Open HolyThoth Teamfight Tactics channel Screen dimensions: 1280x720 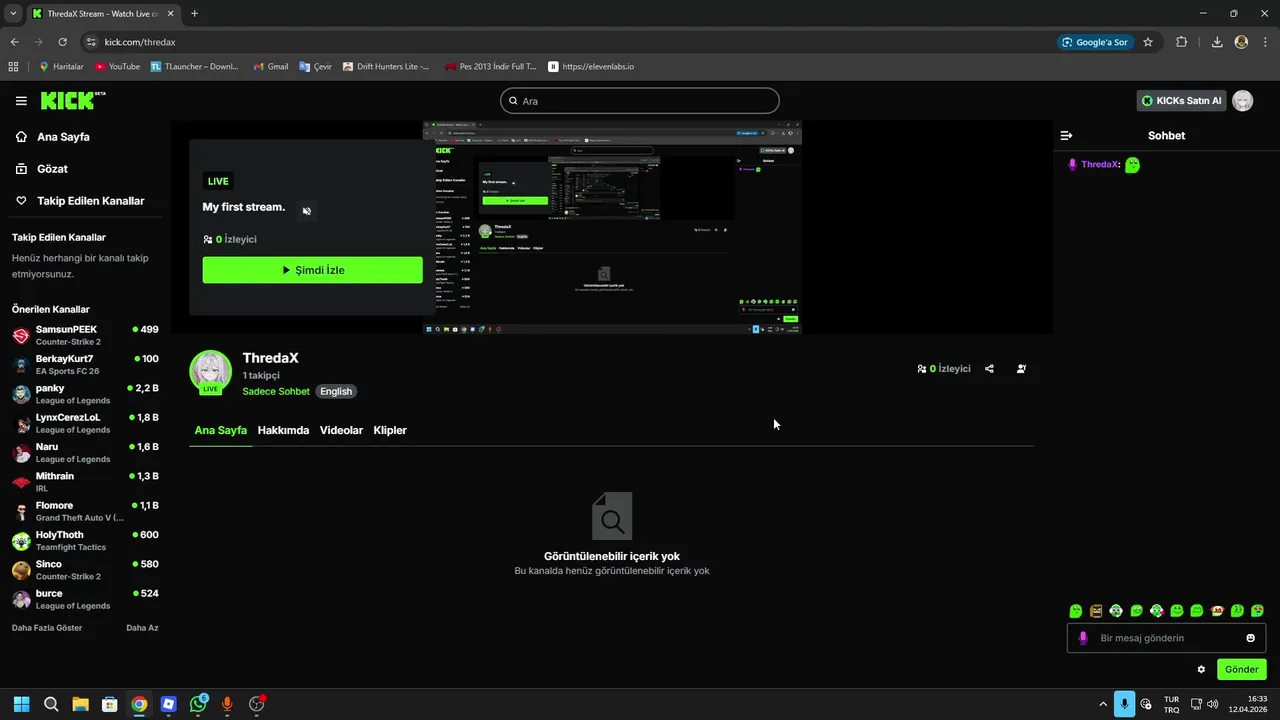(85, 540)
